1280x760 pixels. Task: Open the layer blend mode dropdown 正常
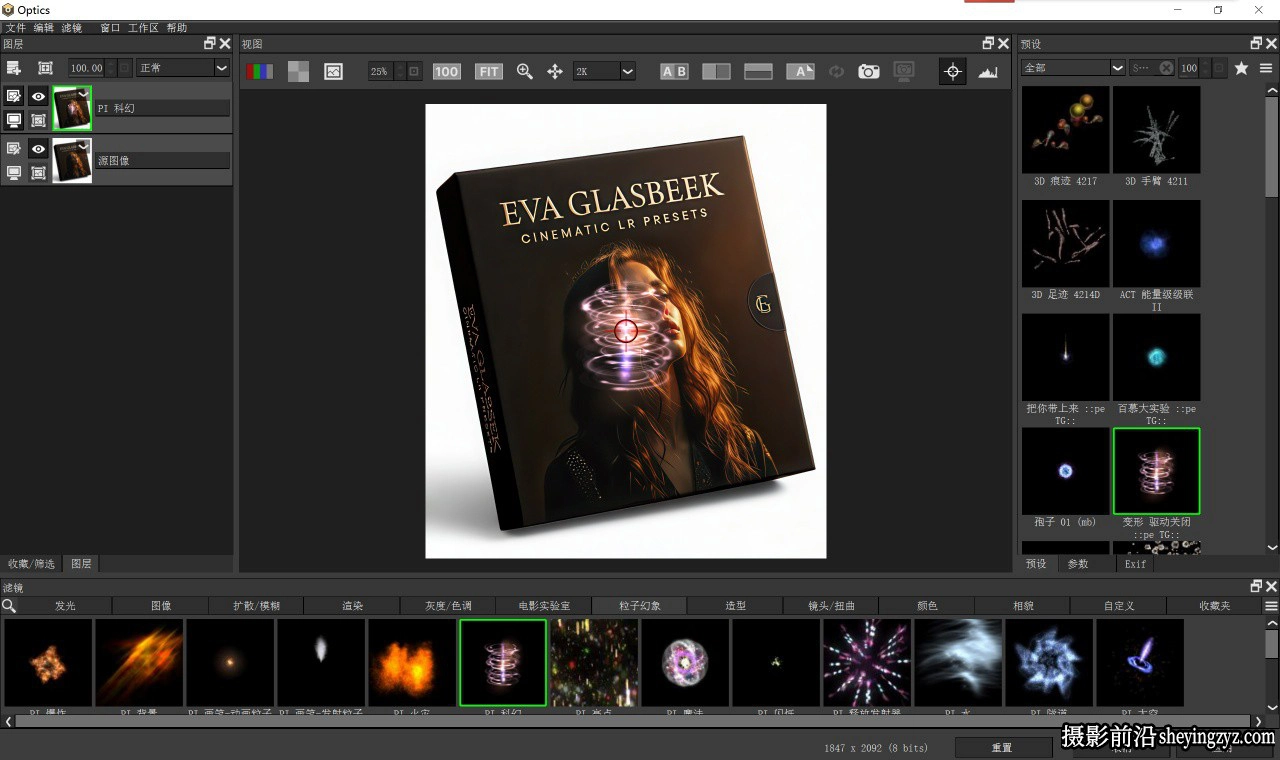[x=184, y=68]
